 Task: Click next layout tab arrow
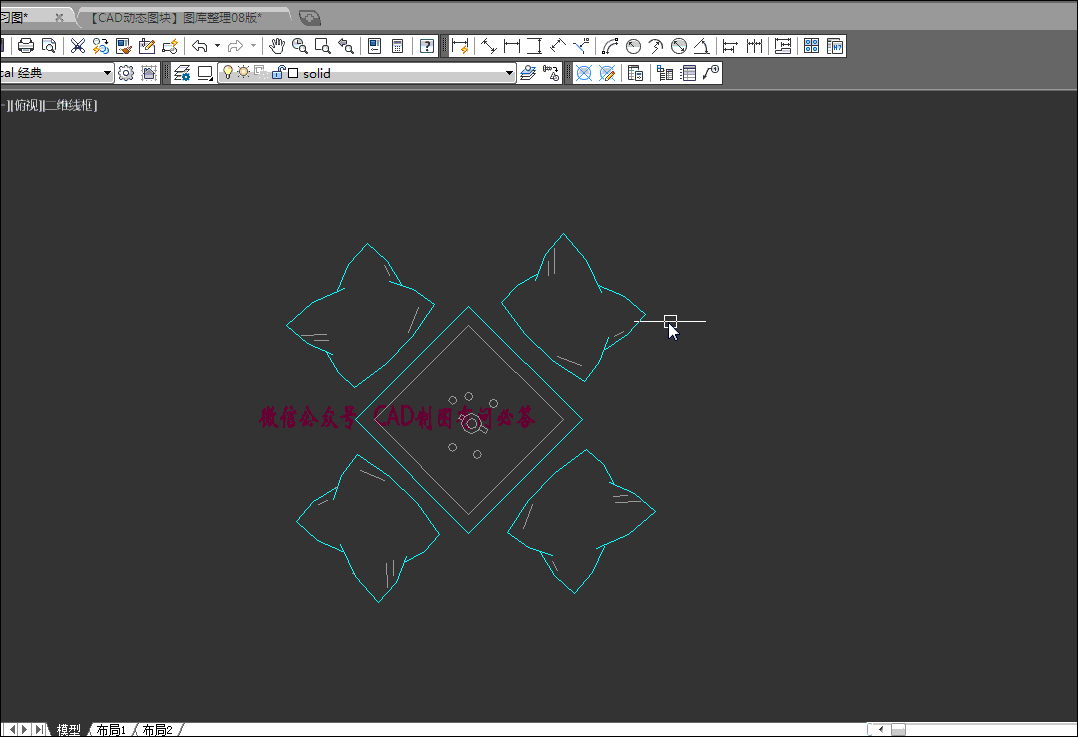25,729
